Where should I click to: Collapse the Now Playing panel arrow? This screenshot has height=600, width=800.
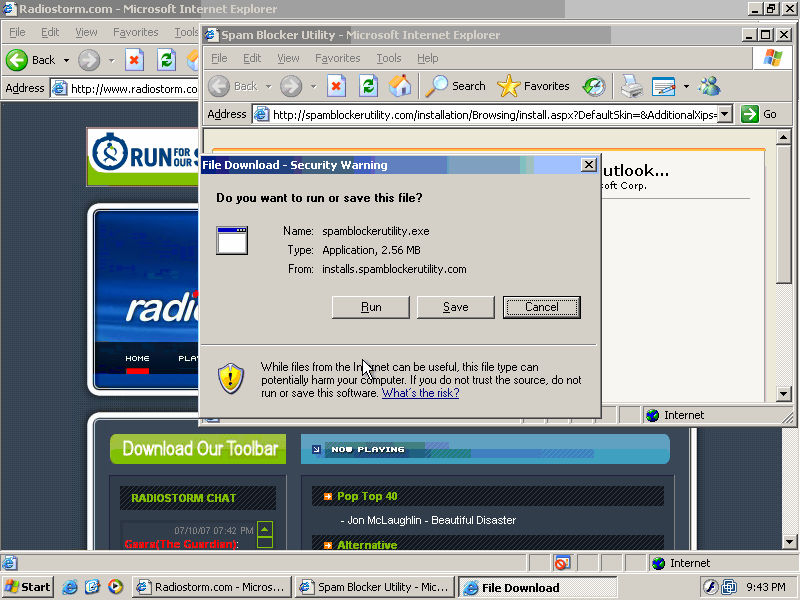(316, 449)
